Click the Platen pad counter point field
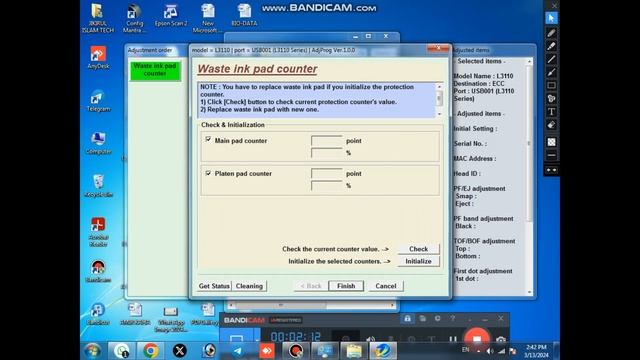This screenshot has height=360, width=640. click(x=327, y=173)
